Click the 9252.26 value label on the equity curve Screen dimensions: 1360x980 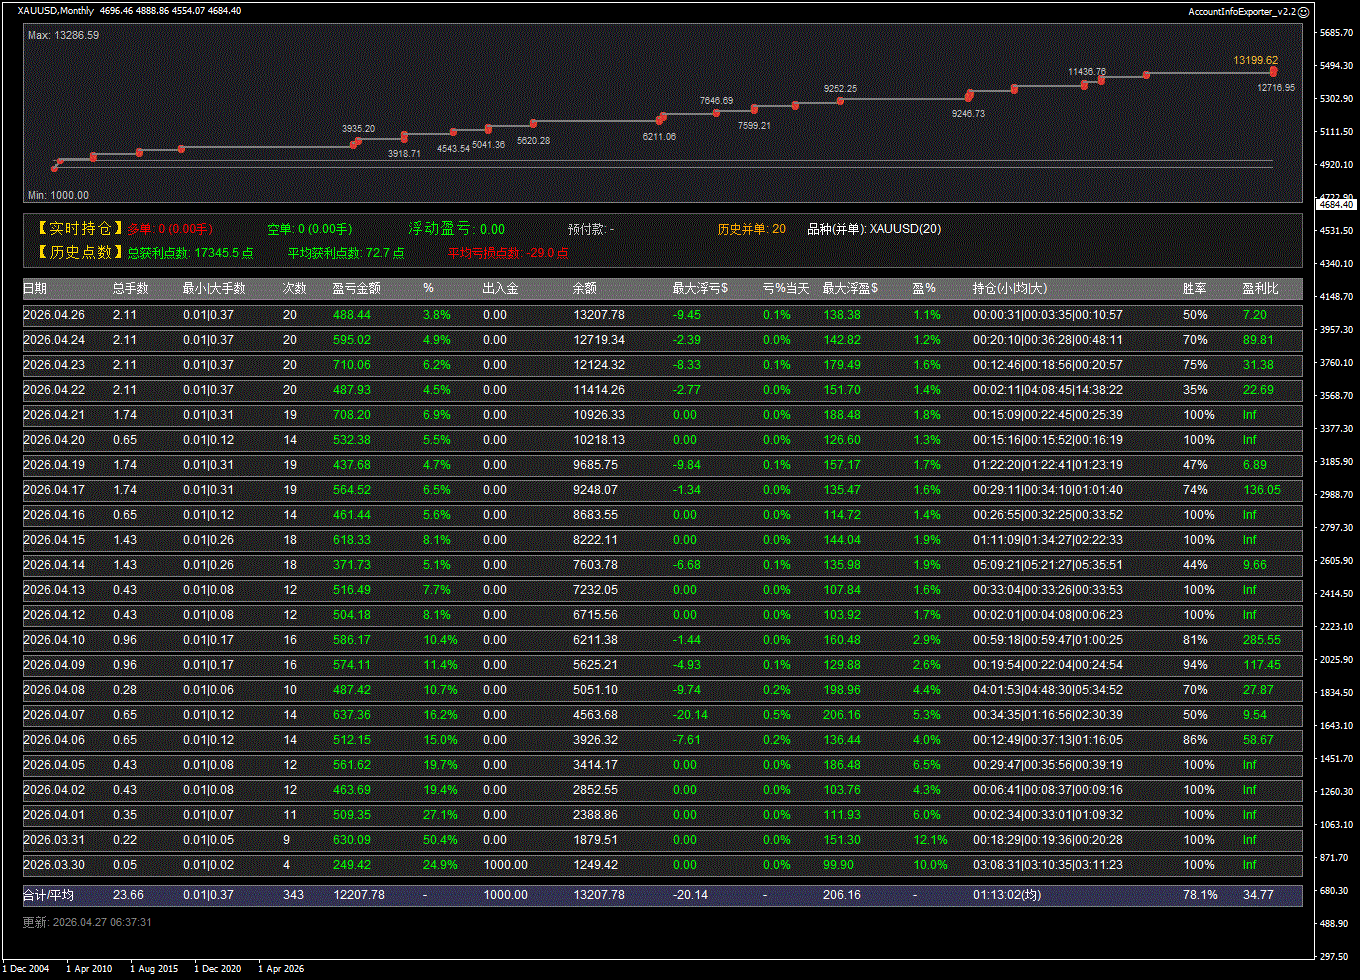pyautogui.click(x=840, y=89)
